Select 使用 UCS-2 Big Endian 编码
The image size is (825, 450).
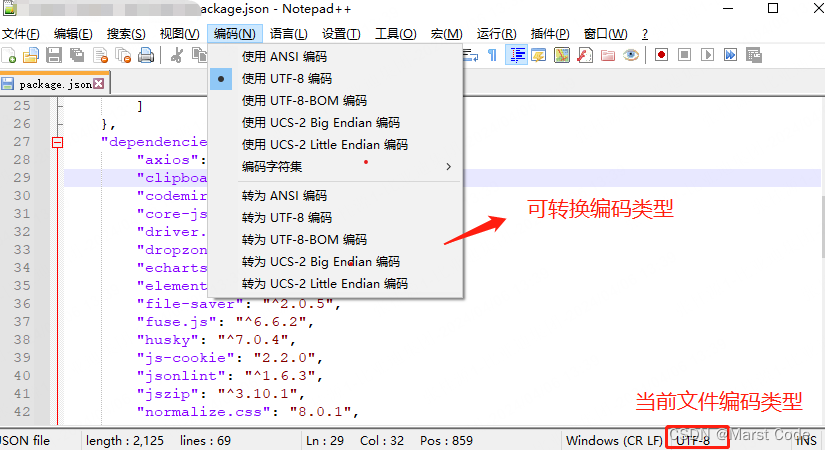pyautogui.click(x=336, y=123)
